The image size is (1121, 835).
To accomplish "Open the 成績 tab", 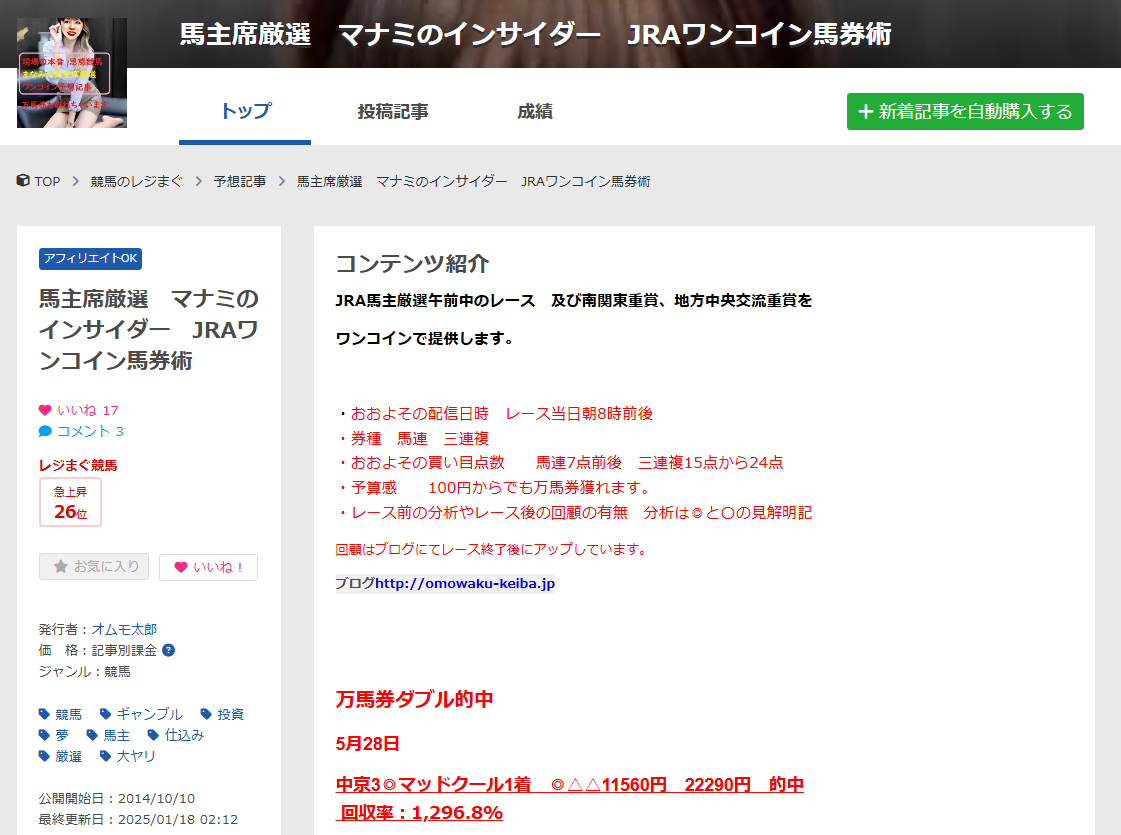I will pos(535,112).
